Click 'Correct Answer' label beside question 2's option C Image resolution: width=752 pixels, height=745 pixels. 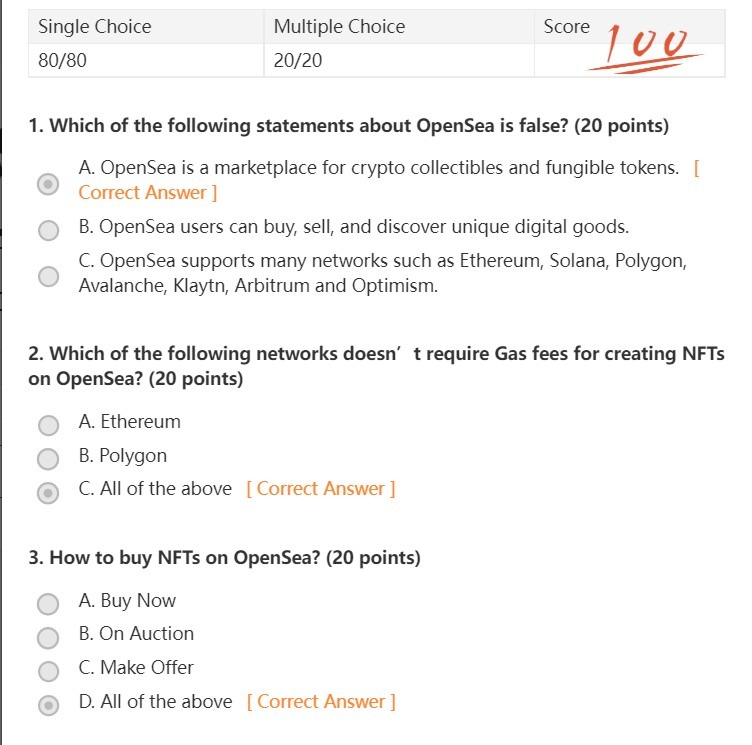pyautogui.click(x=320, y=488)
